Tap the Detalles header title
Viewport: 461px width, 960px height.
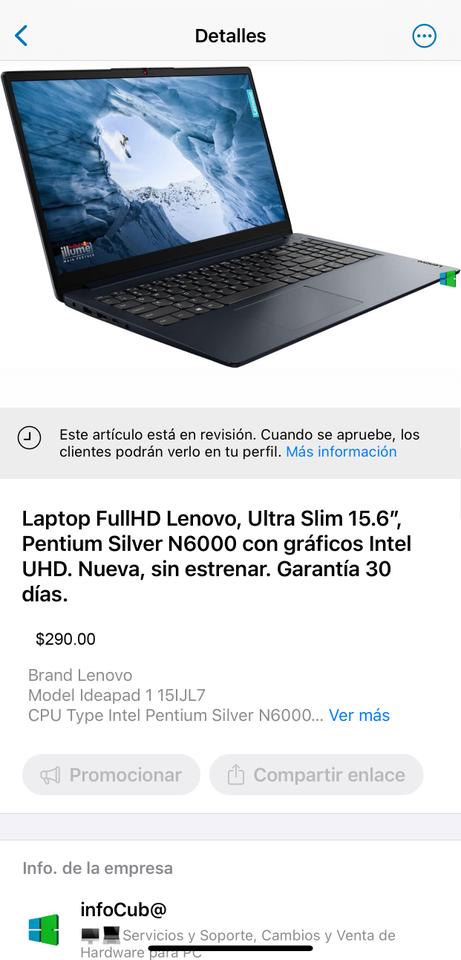230,36
